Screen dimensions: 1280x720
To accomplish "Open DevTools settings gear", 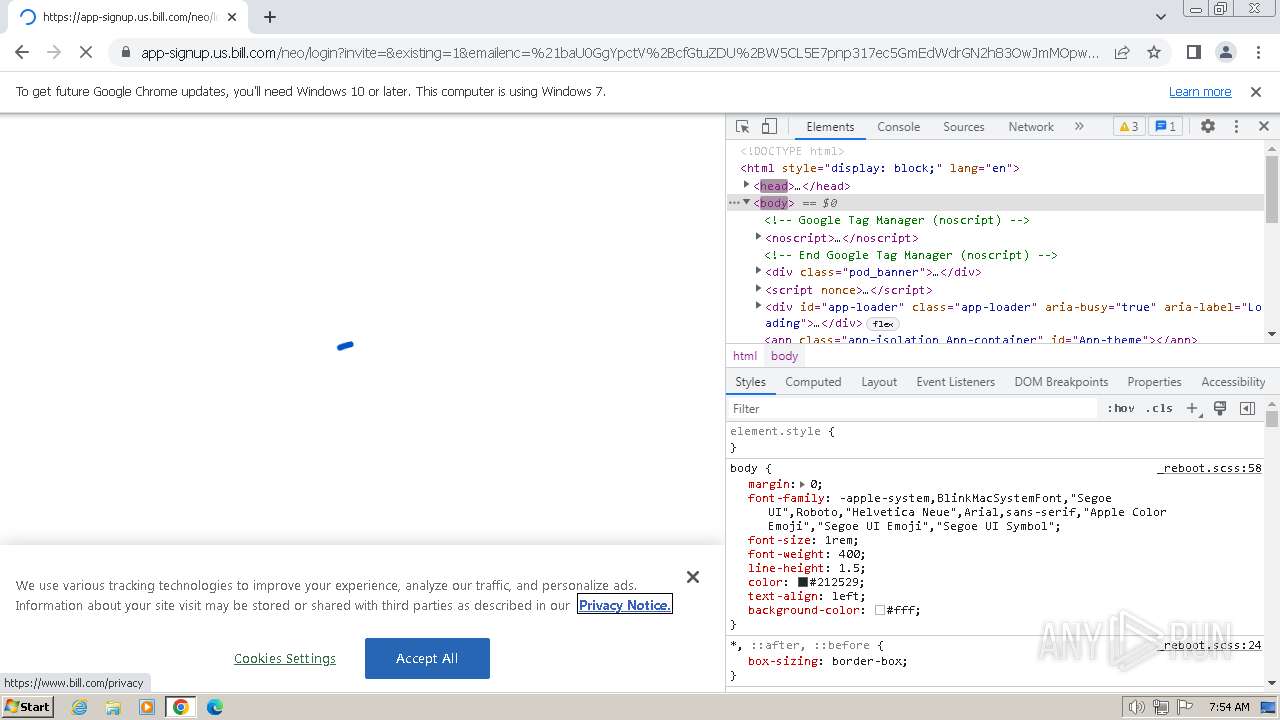I will click(1208, 127).
